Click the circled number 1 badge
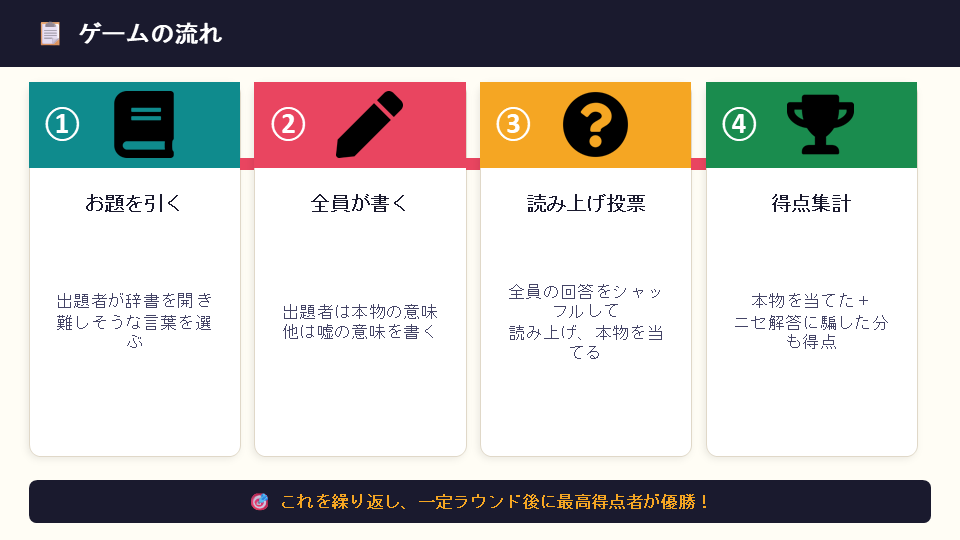 coord(62,125)
